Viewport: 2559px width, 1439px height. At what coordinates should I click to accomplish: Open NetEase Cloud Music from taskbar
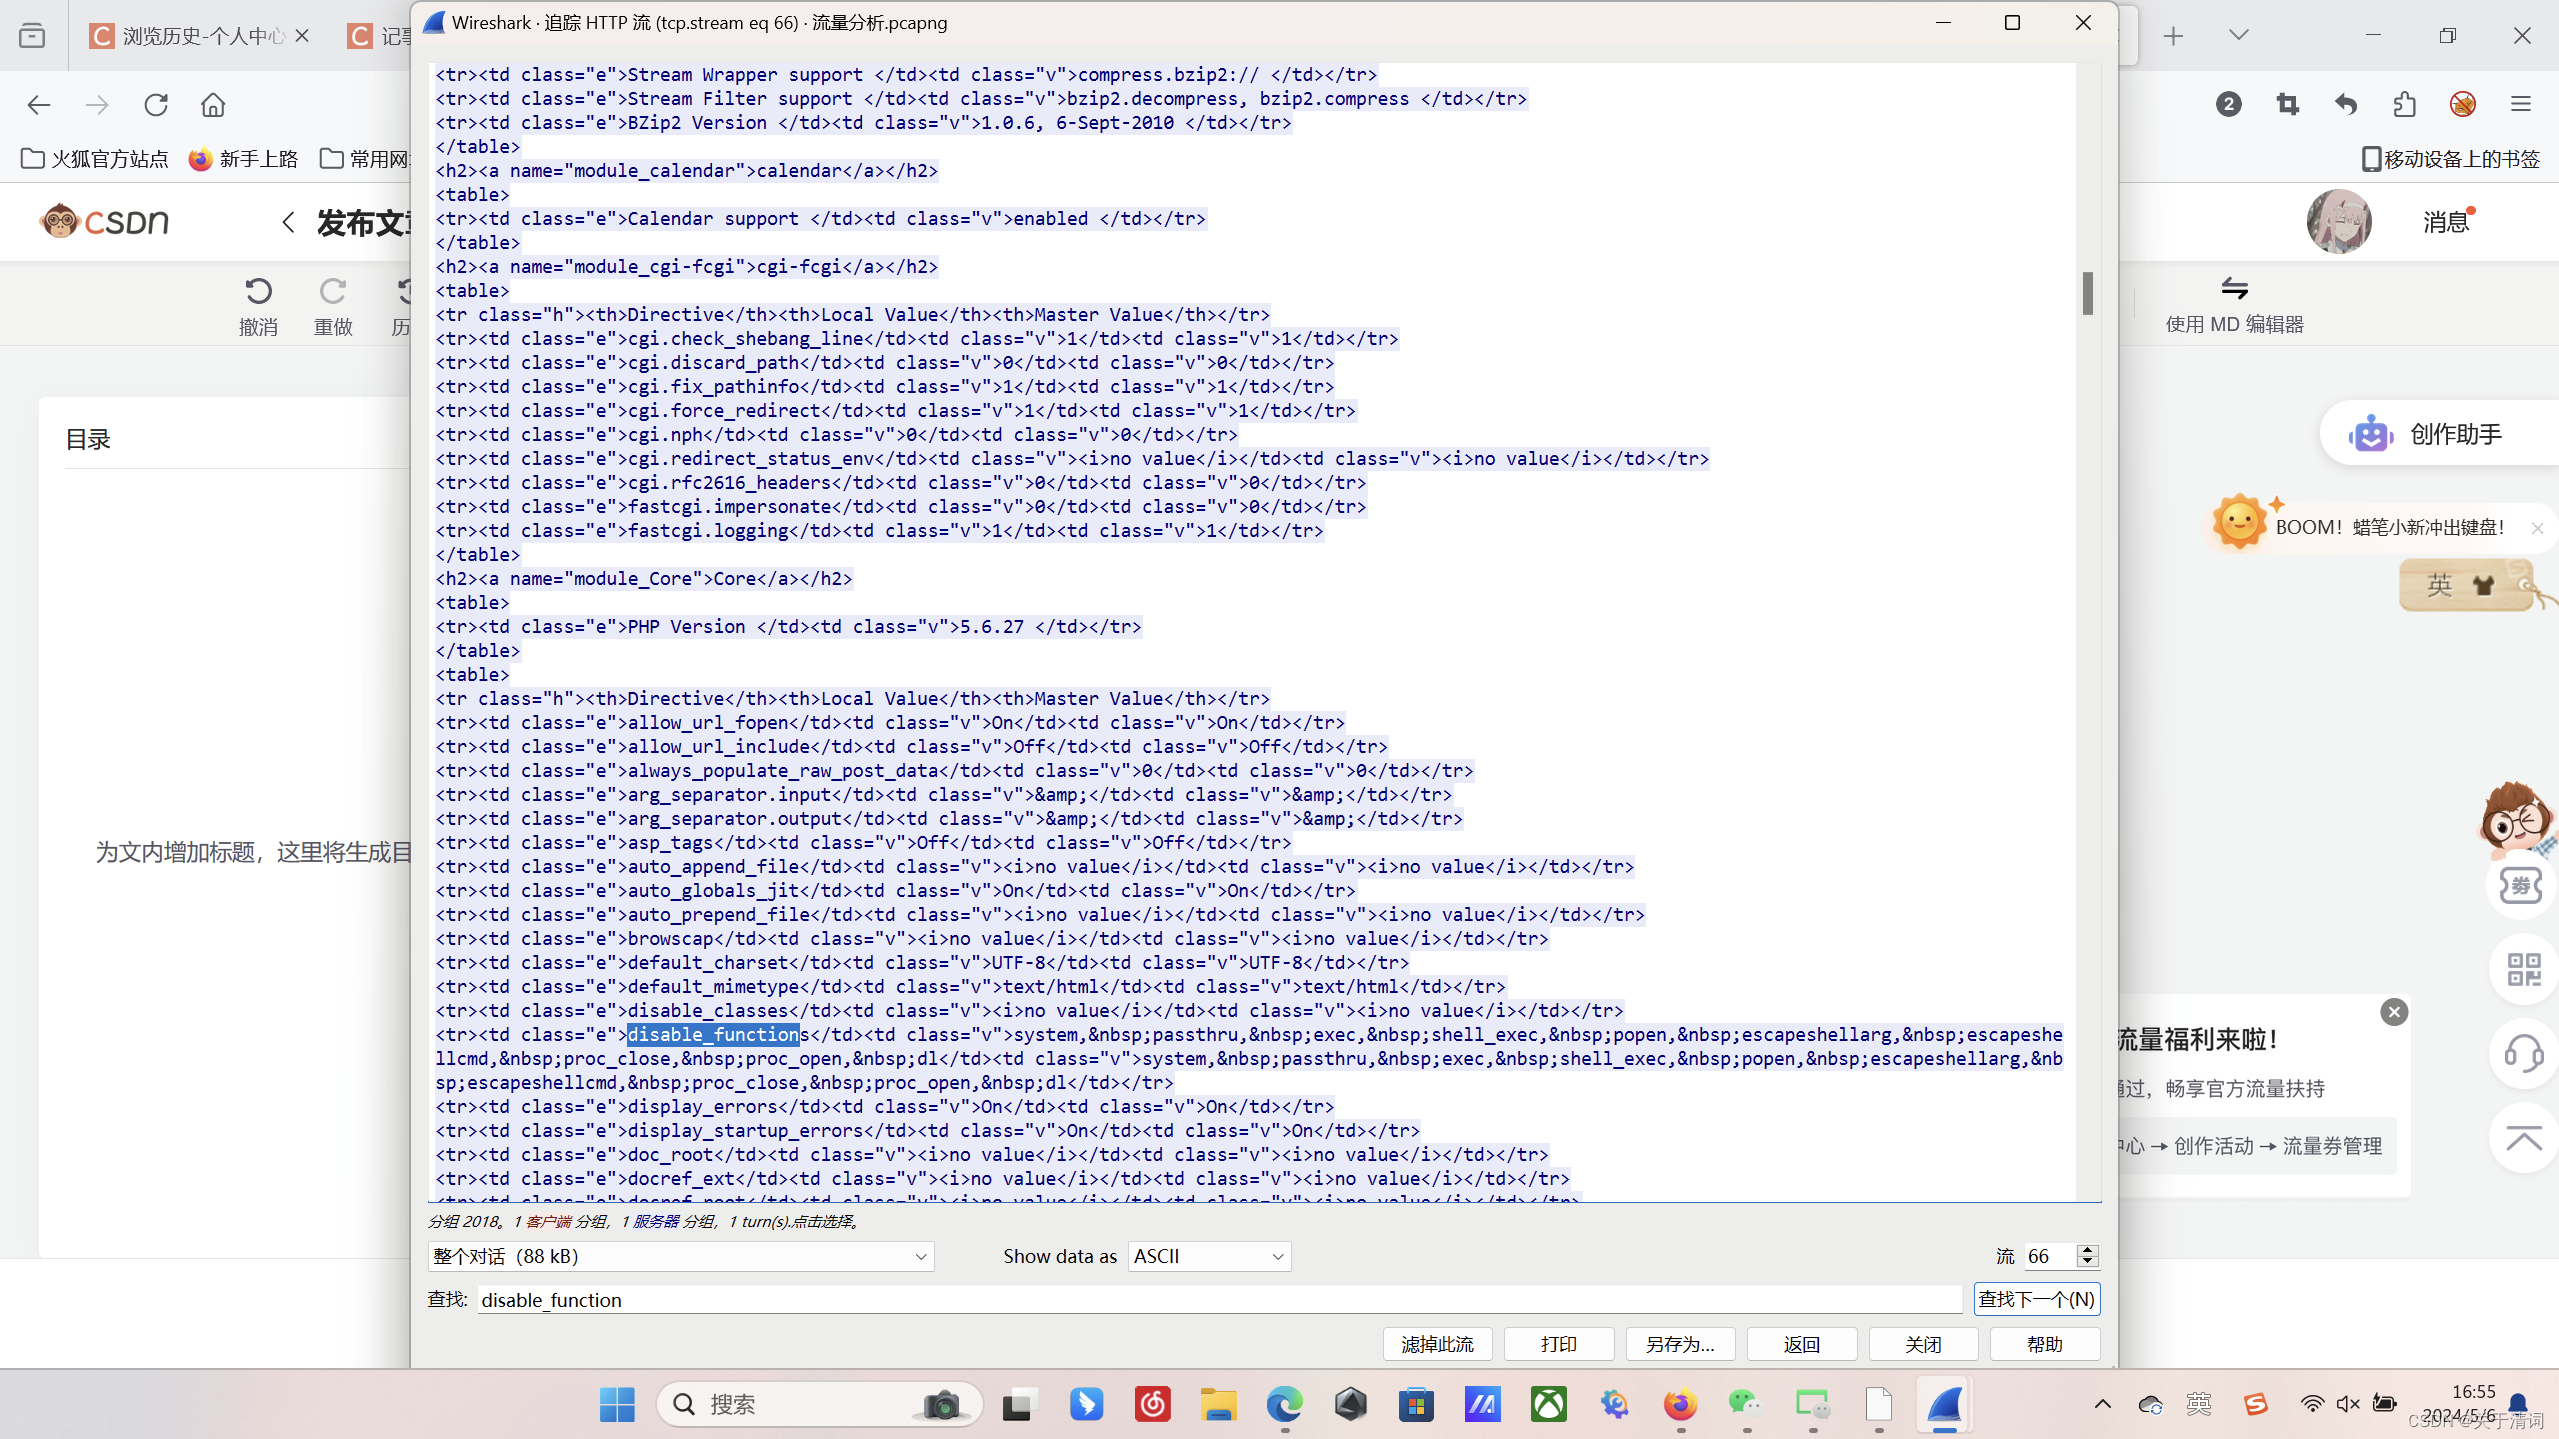tap(1152, 1405)
